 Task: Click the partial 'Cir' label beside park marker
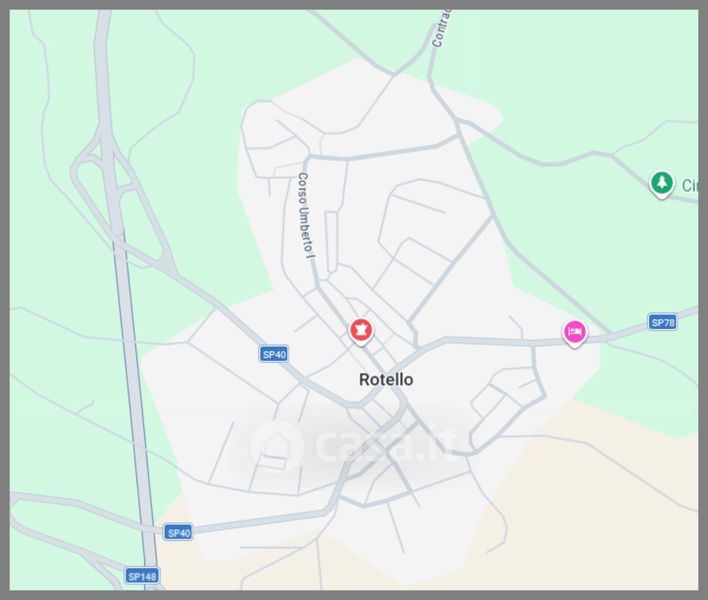click(x=690, y=186)
